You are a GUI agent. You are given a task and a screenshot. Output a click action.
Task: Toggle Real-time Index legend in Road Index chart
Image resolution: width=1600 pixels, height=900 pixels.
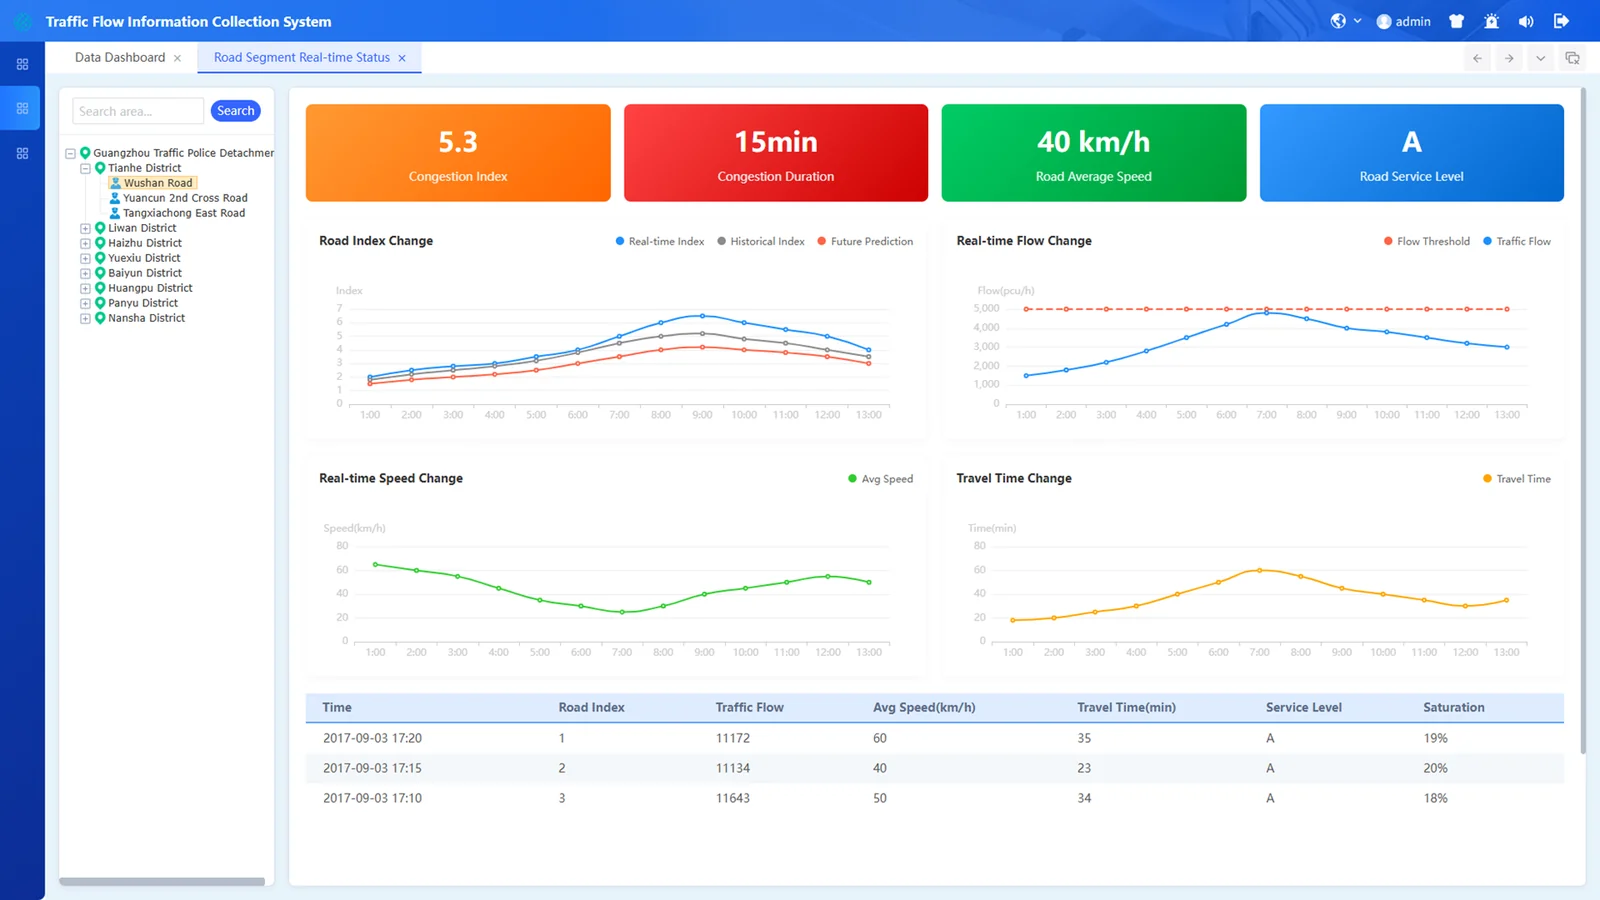tap(660, 241)
